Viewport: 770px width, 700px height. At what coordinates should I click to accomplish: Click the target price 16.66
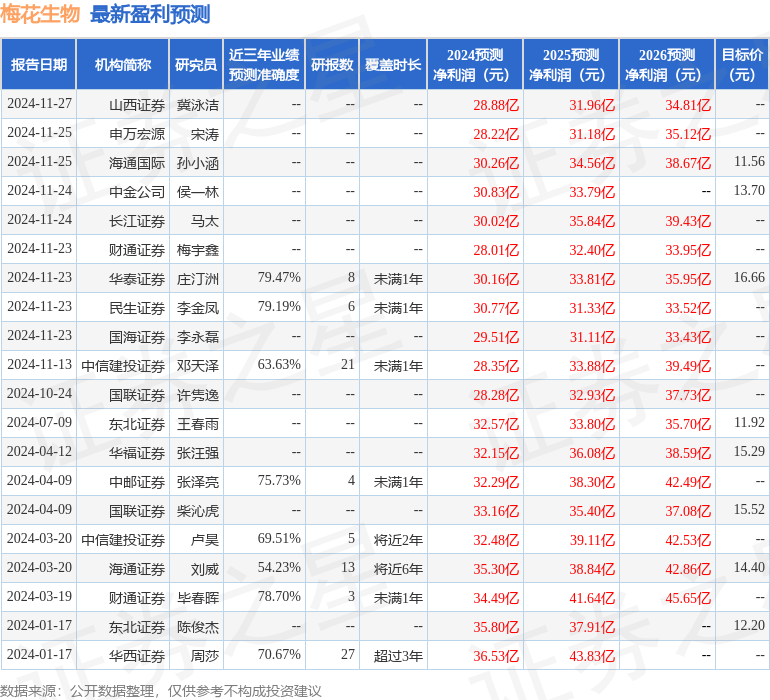pos(749,278)
